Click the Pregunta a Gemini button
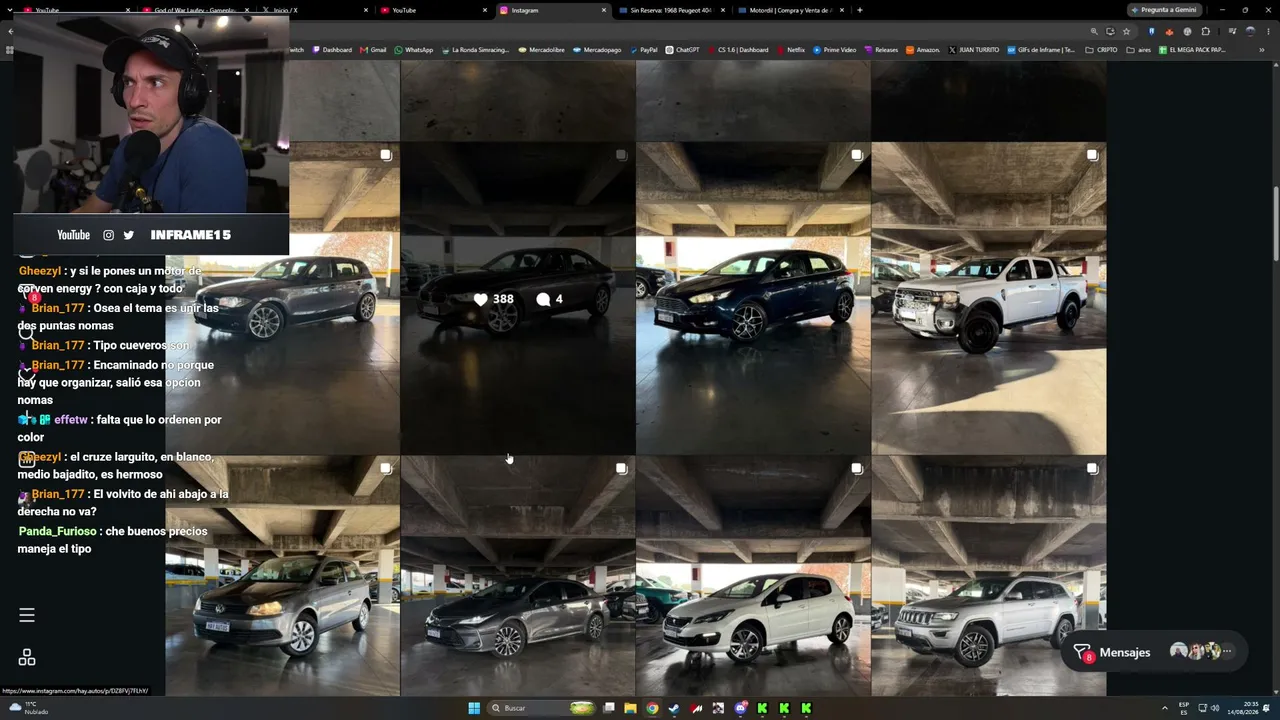Screen dimensions: 1280x720 coord(1164,10)
